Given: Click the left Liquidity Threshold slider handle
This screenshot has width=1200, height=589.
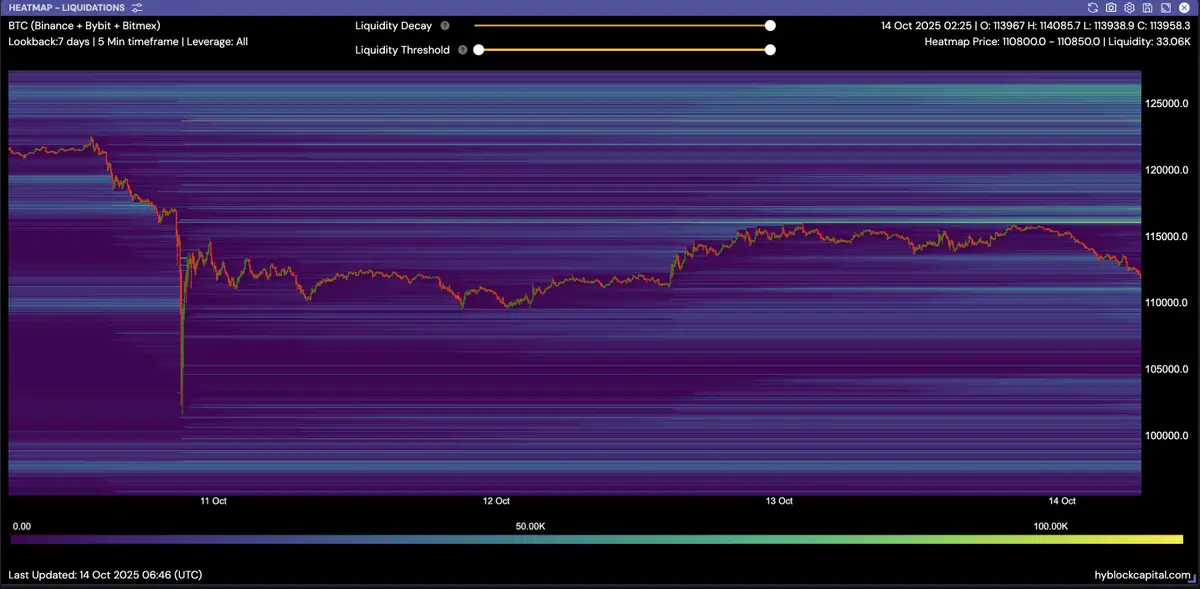Looking at the screenshot, I should coord(478,49).
